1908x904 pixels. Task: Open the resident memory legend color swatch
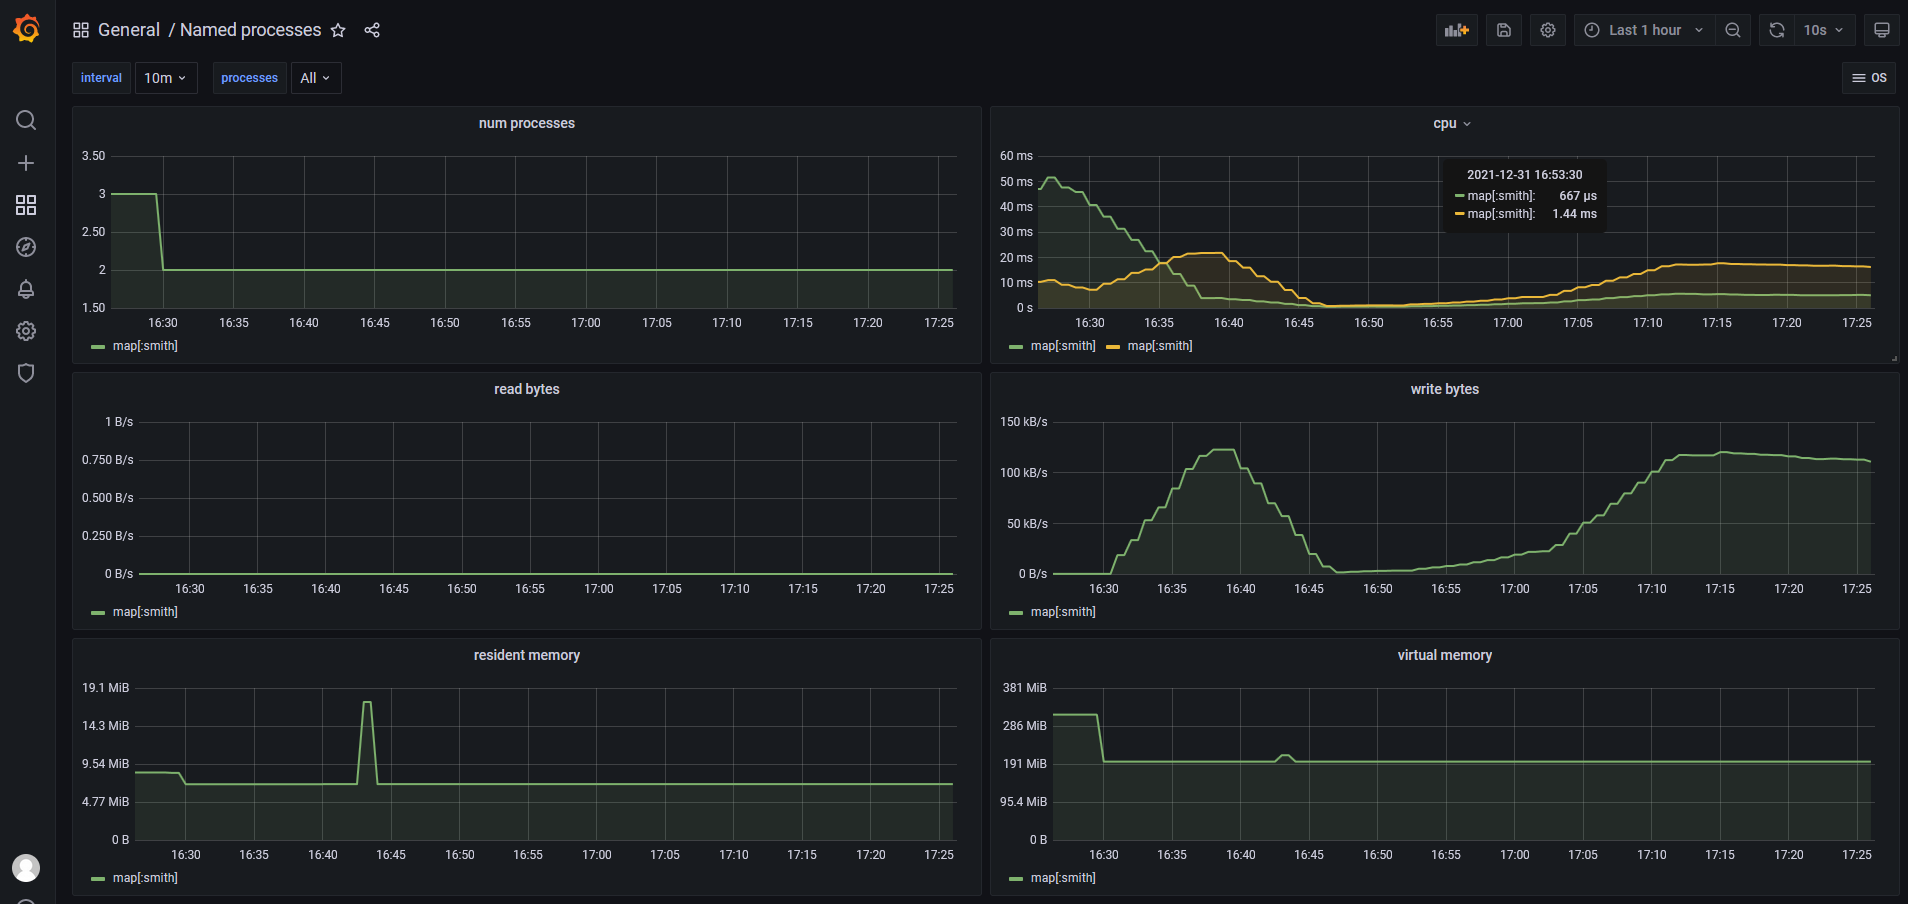tap(97, 877)
